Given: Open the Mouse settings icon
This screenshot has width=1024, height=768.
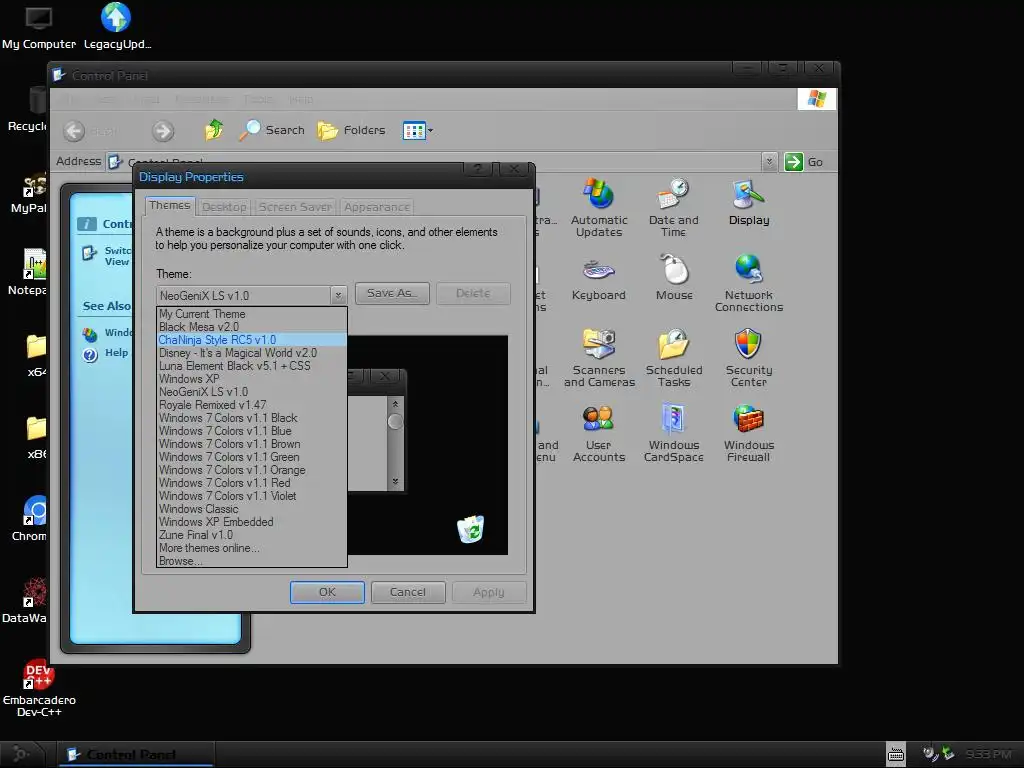Looking at the screenshot, I should click(x=674, y=279).
